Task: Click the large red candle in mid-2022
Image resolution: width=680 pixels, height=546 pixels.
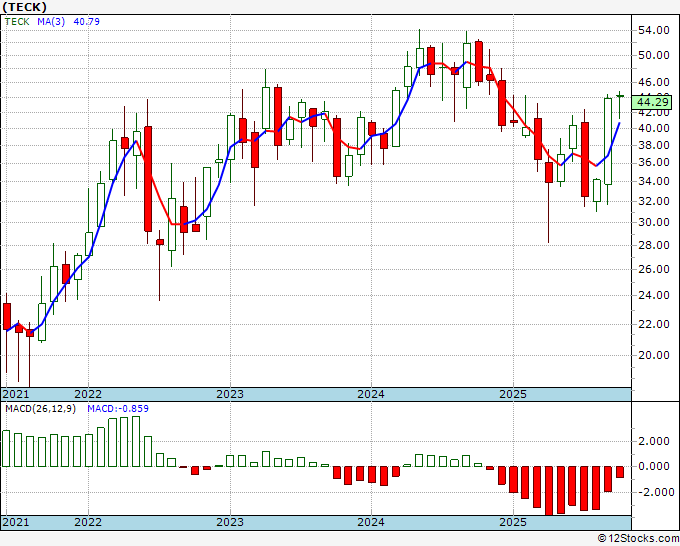Action: pos(148,178)
